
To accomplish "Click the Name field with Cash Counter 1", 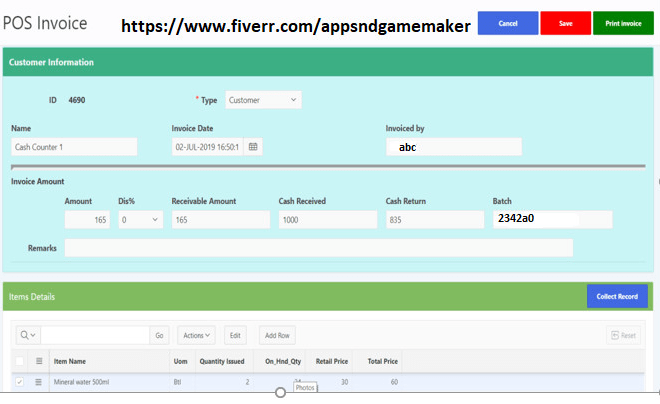I will [x=74, y=147].
